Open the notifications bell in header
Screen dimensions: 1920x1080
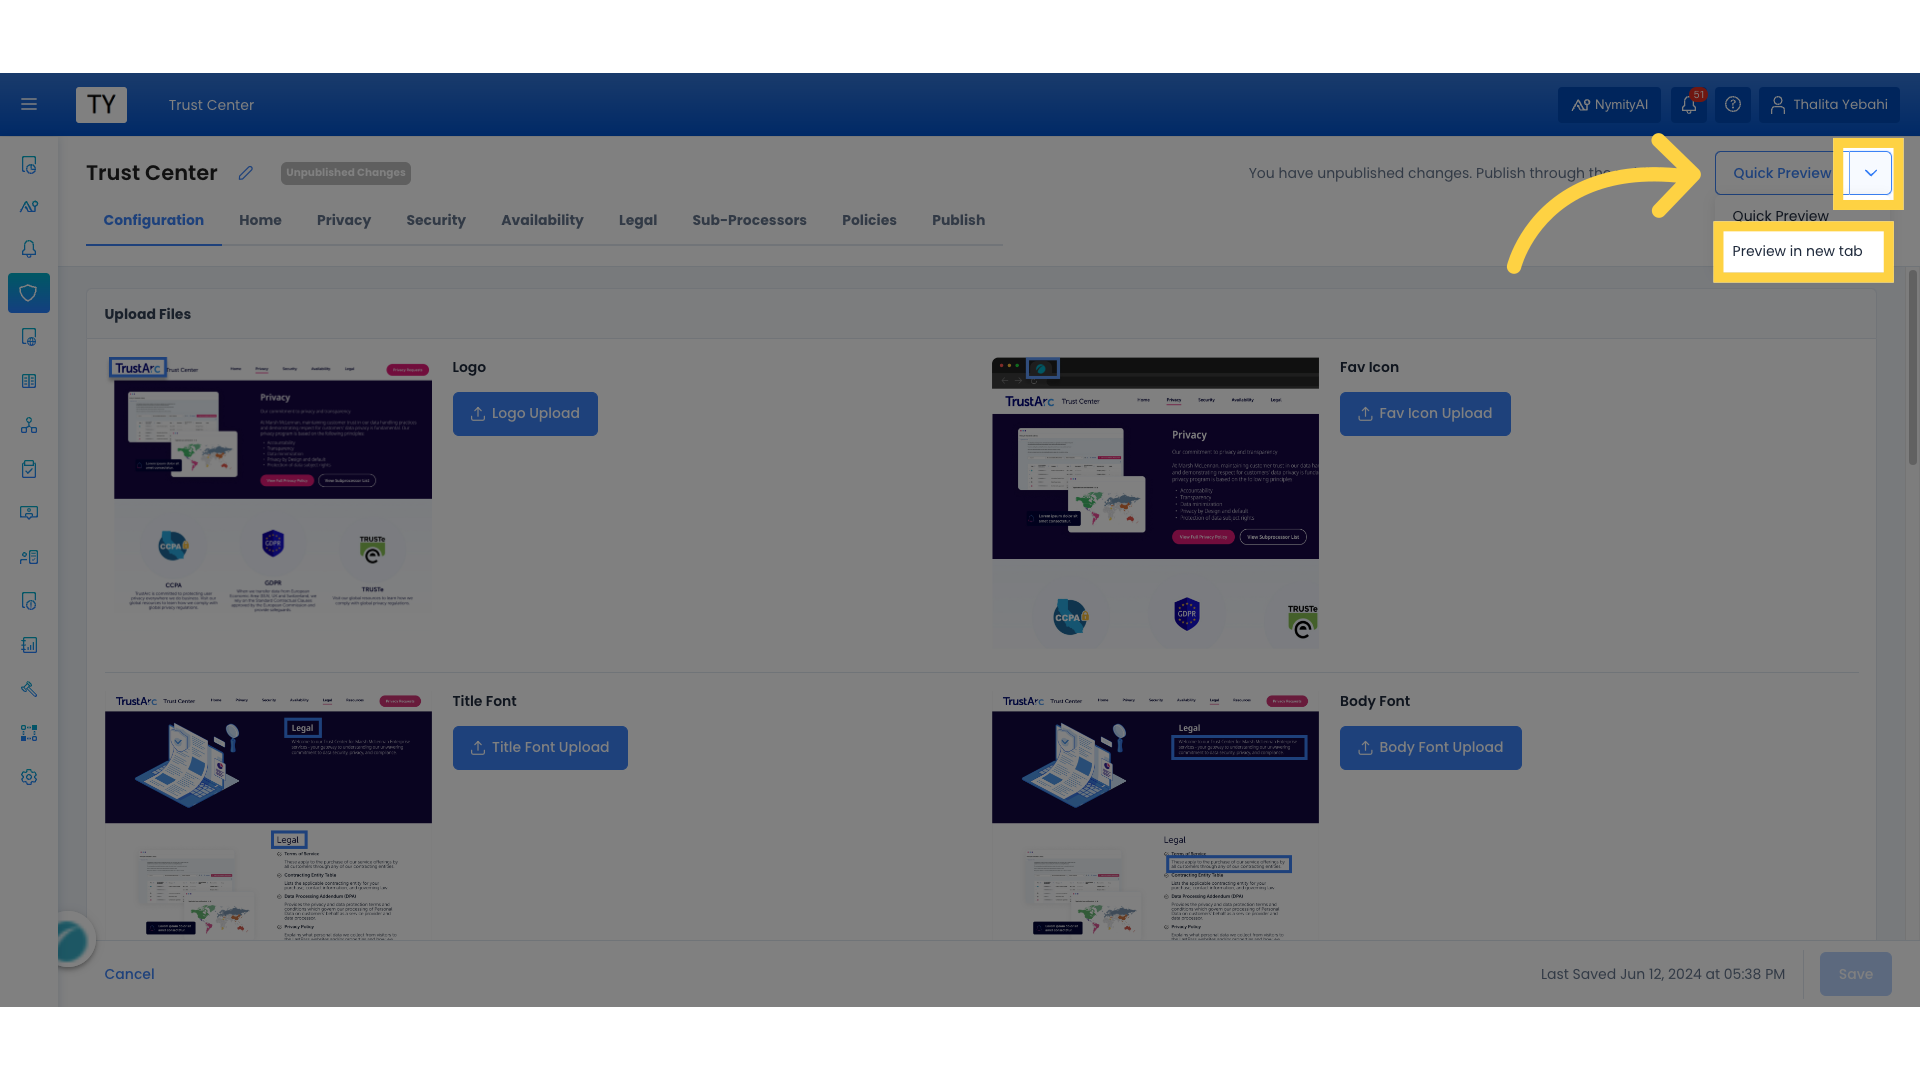1689,104
